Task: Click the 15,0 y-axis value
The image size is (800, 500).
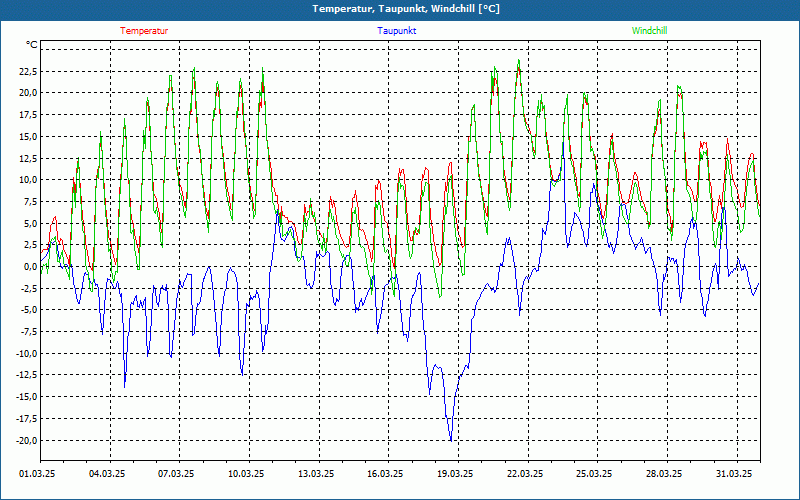Action: coord(28,136)
